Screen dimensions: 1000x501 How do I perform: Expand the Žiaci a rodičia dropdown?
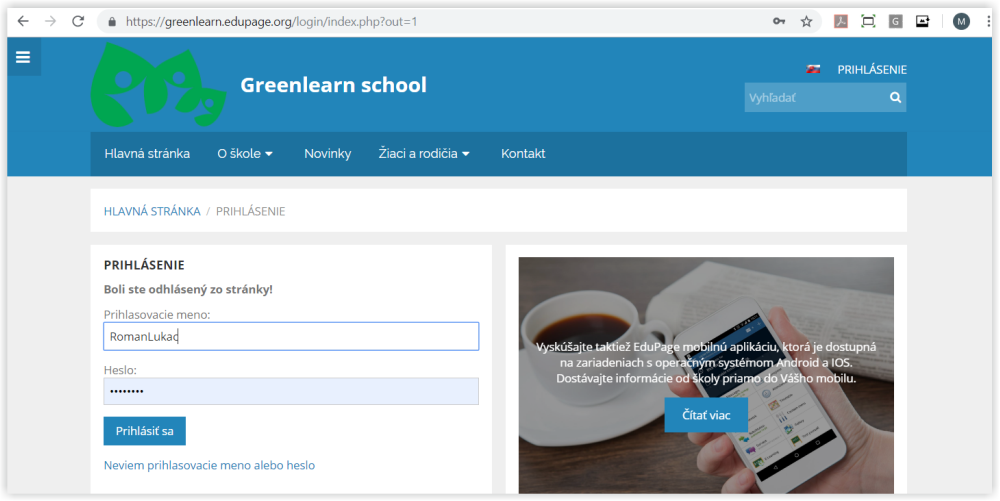click(x=424, y=154)
